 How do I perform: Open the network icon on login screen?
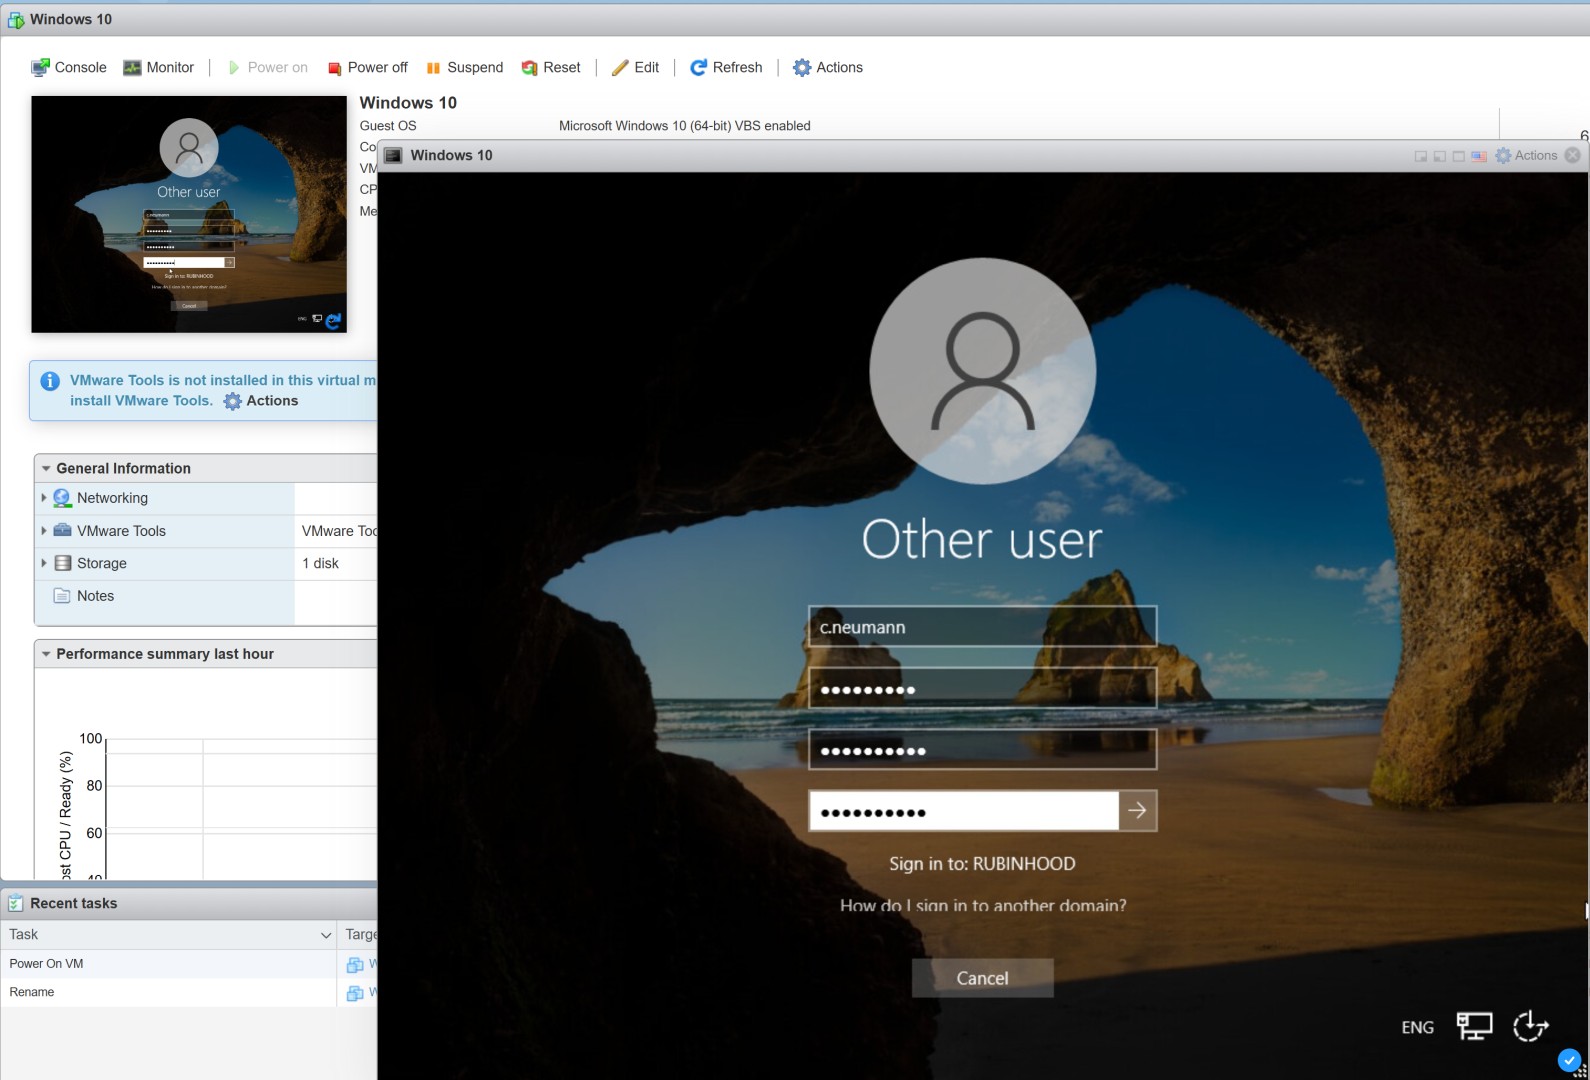(x=1474, y=1026)
